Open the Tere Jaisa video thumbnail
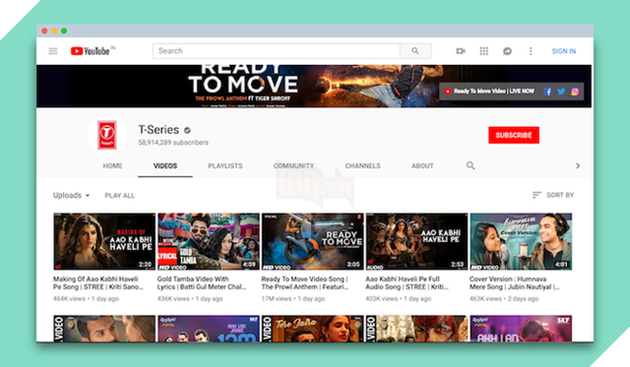The height and width of the screenshot is (367, 630). point(312,328)
